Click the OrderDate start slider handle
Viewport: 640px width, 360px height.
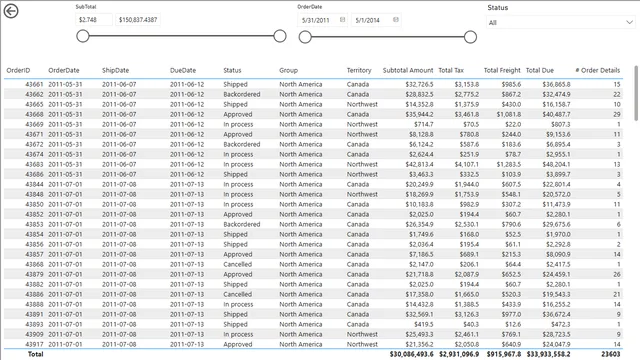[x=305, y=37]
